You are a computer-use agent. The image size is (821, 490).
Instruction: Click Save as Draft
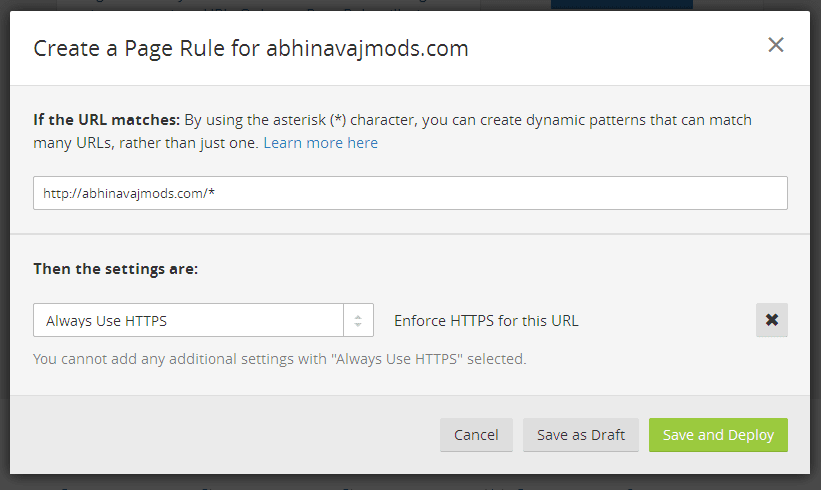[581, 435]
